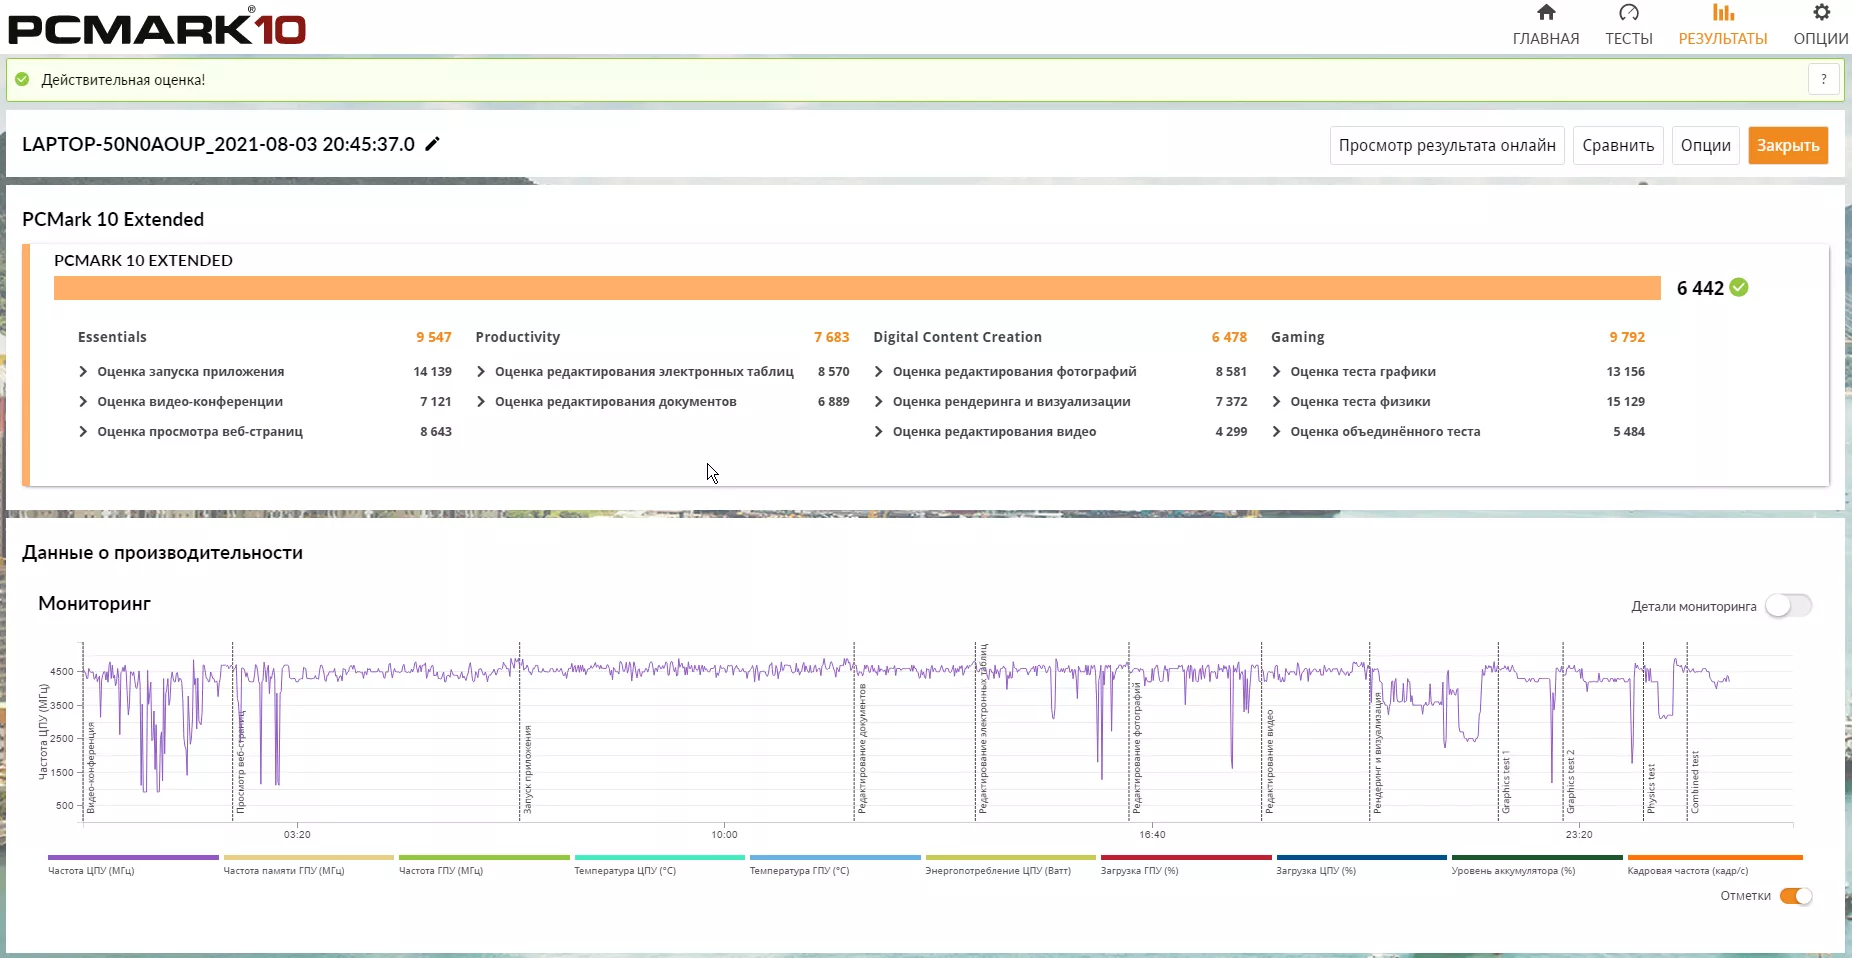Expand Оценка просмотра веб-страниц row
This screenshot has width=1852, height=958.
83,432
